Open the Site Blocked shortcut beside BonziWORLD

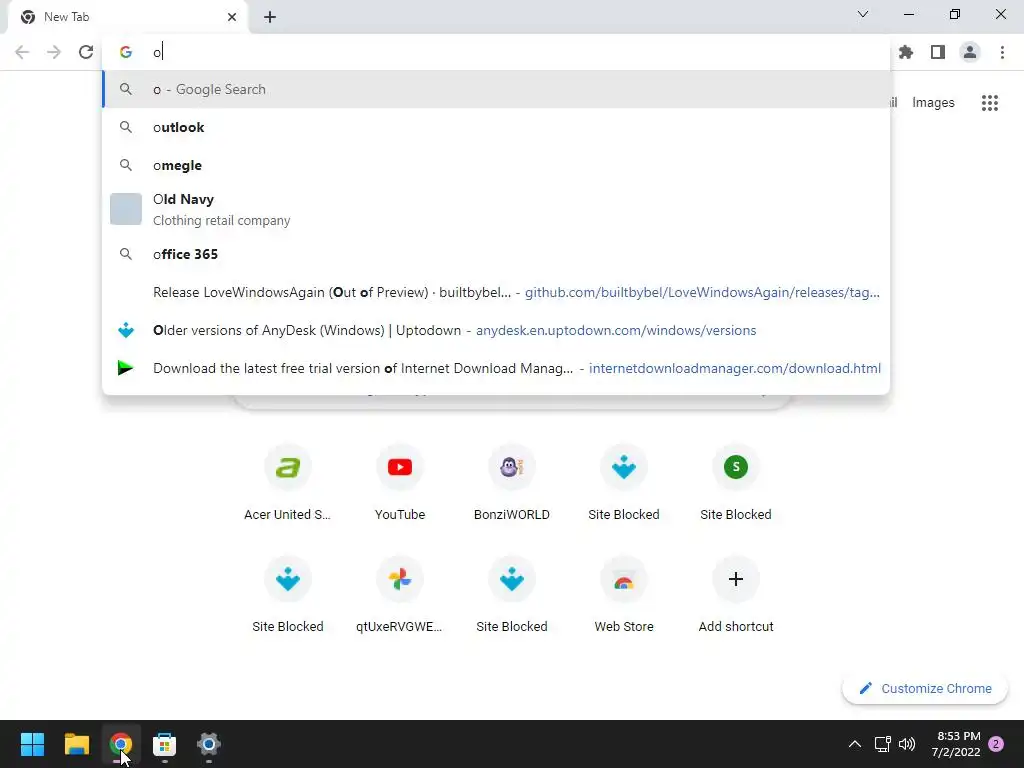coord(624,483)
